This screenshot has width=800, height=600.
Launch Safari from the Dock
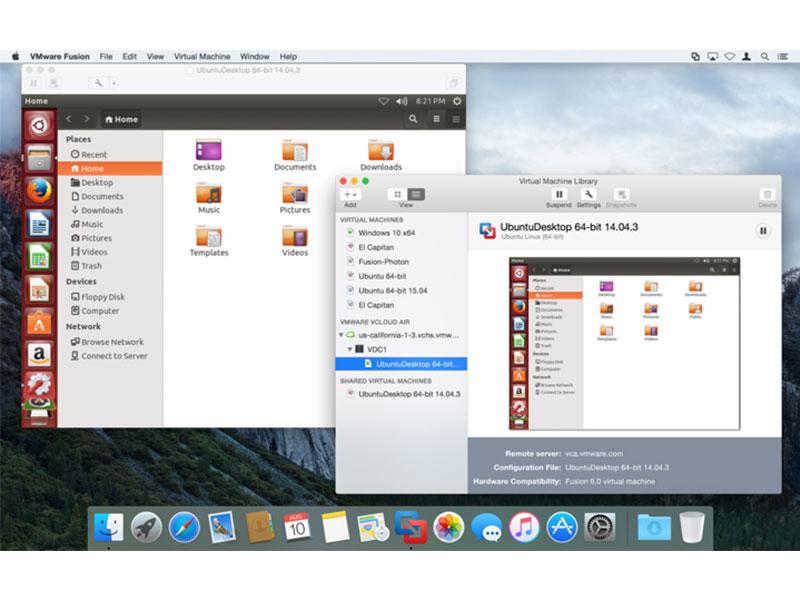point(184,527)
